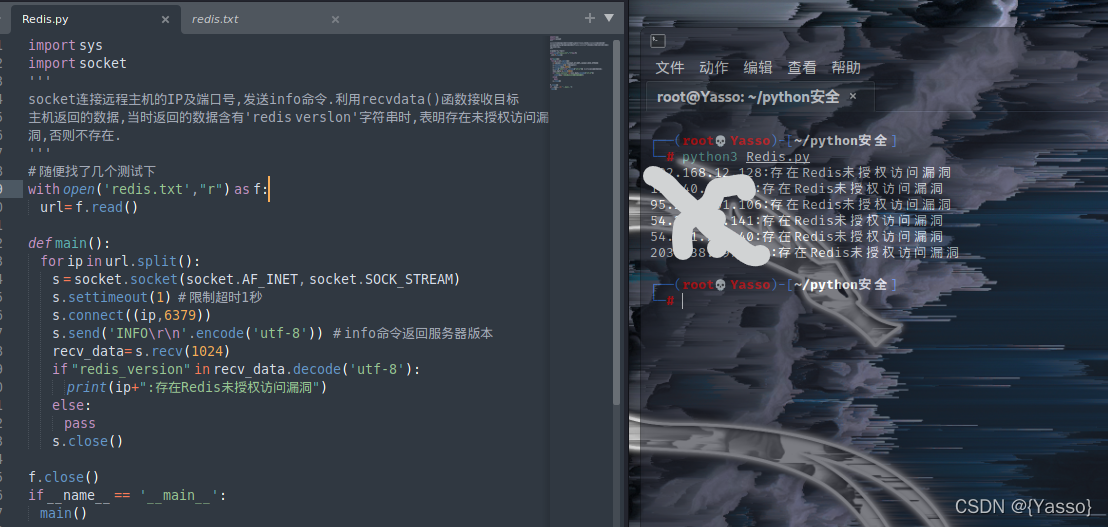The image size is (1108, 527).
Task: Click the final 'main()' call line
Action: pos(64,513)
